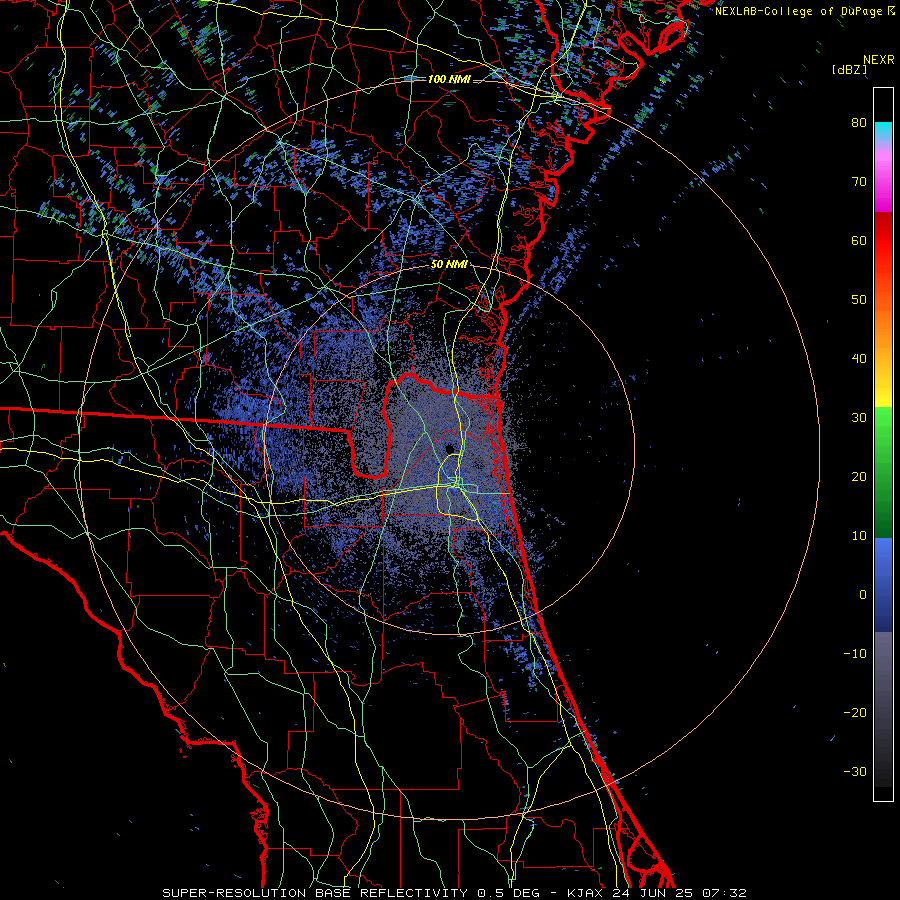Click the KJAX radar site black dot
Viewport: 900px width, 900px height.
tap(449, 448)
